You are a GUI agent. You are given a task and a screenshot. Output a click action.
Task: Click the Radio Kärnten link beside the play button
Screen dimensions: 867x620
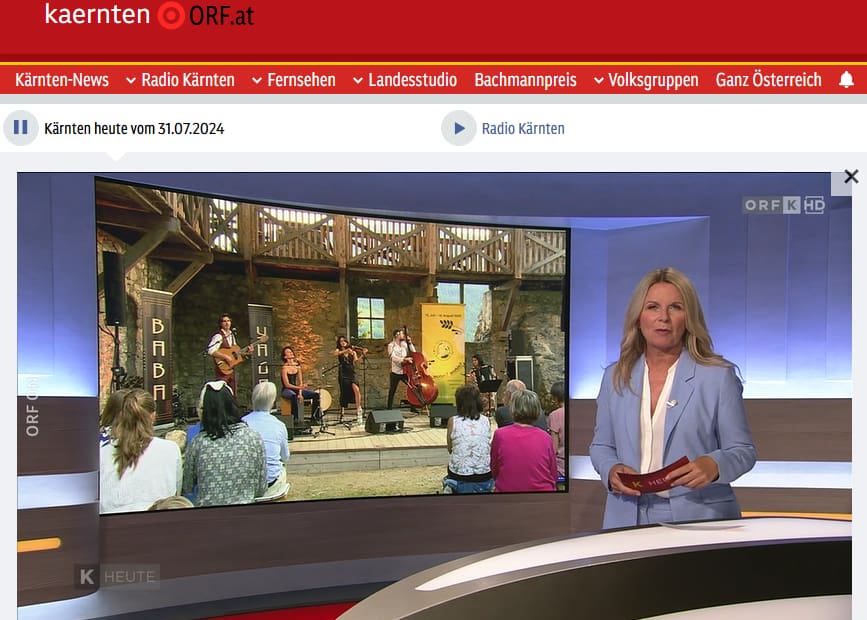tap(523, 128)
